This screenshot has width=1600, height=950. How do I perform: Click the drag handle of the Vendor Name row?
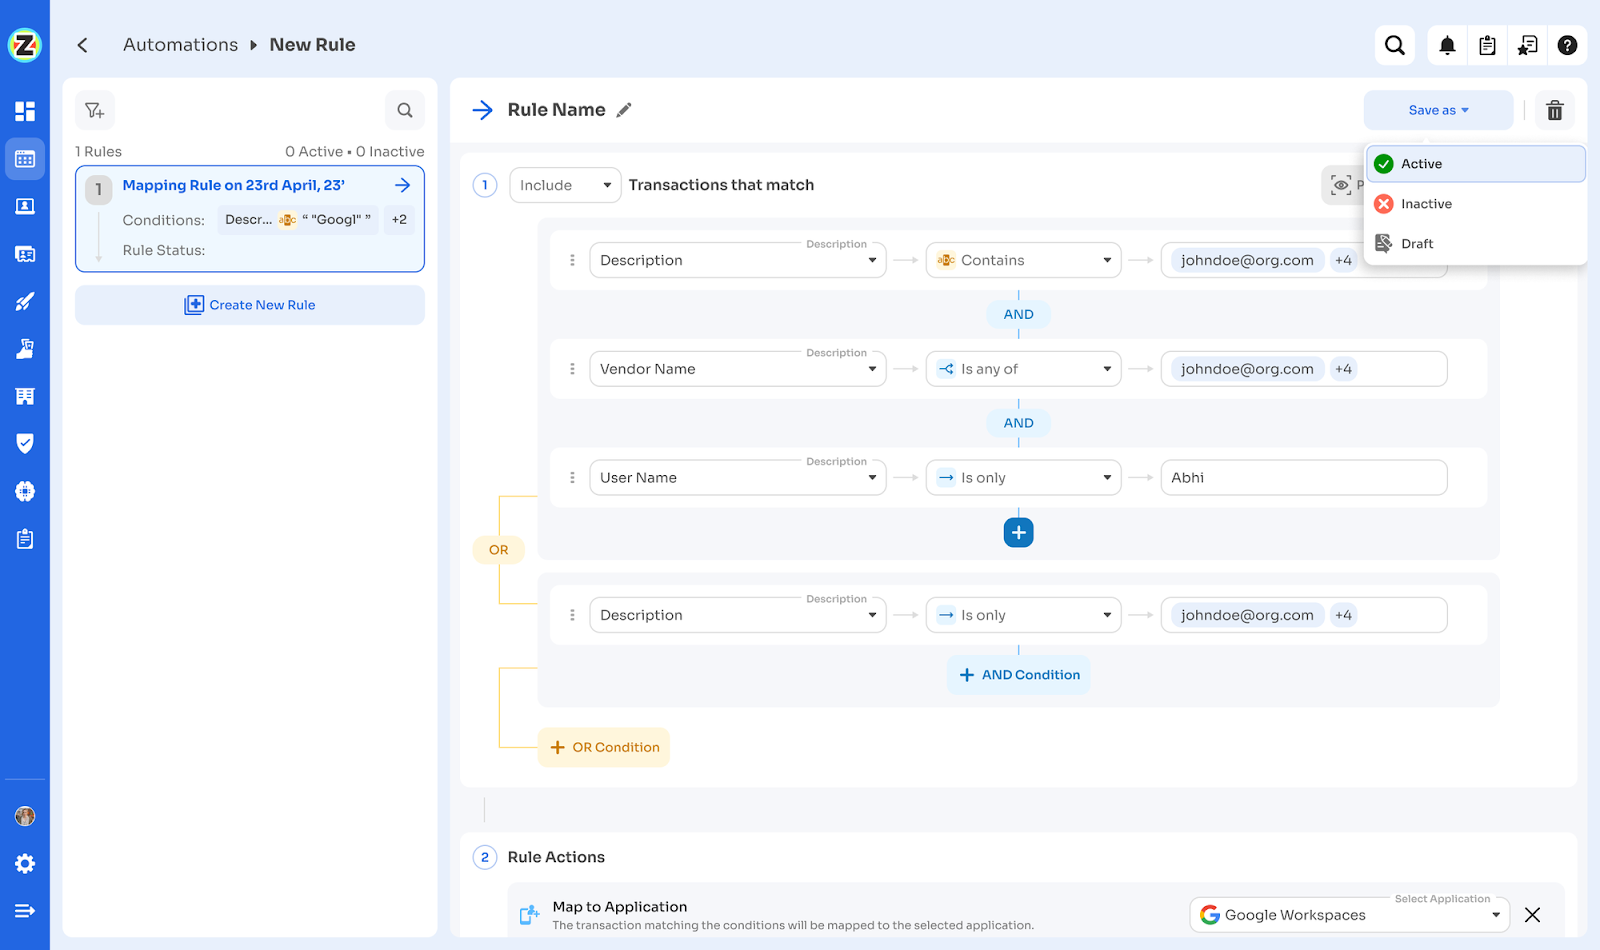(x=572, y=369)
